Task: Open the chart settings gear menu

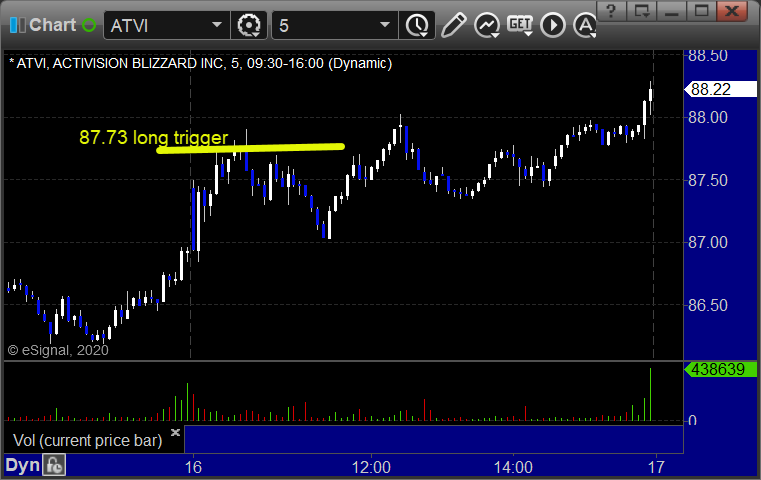Action: pyautogui.click(x=249, y=25)
